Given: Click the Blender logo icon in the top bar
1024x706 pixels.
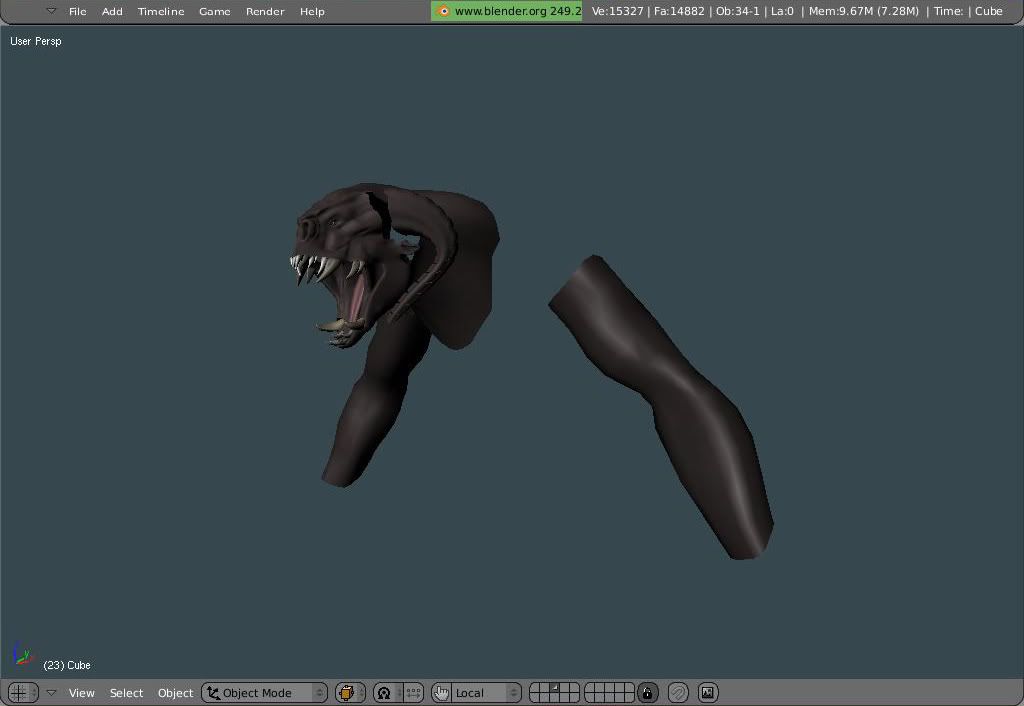Looking at the screenshot, I should [443, 11].
